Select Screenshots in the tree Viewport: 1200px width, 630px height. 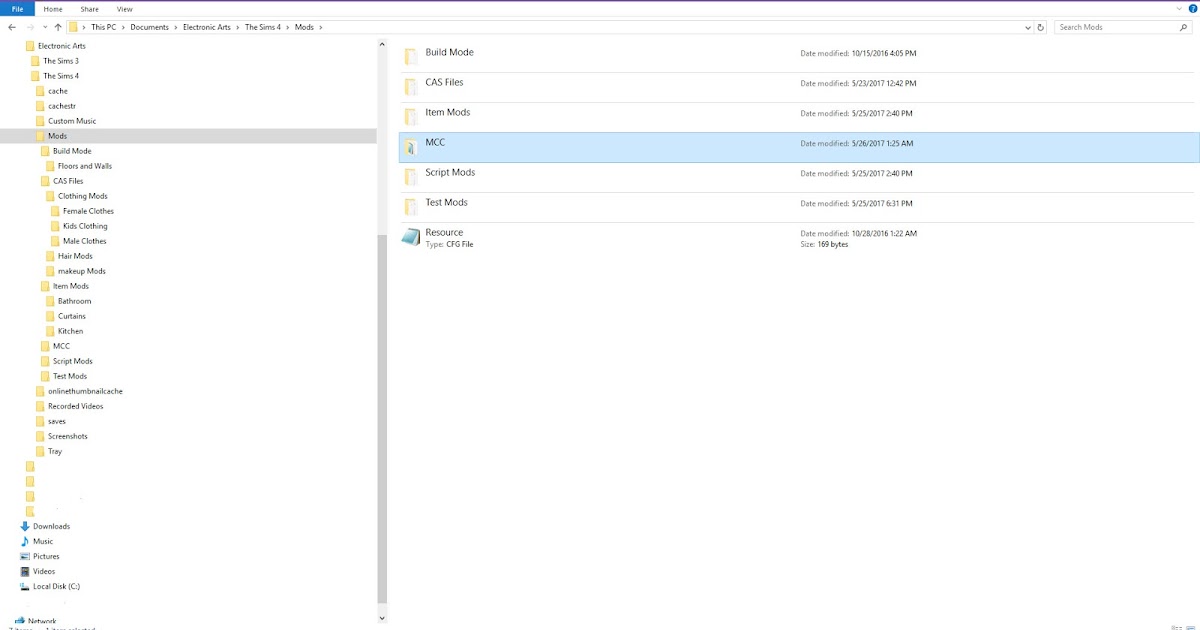pos(68,436)
